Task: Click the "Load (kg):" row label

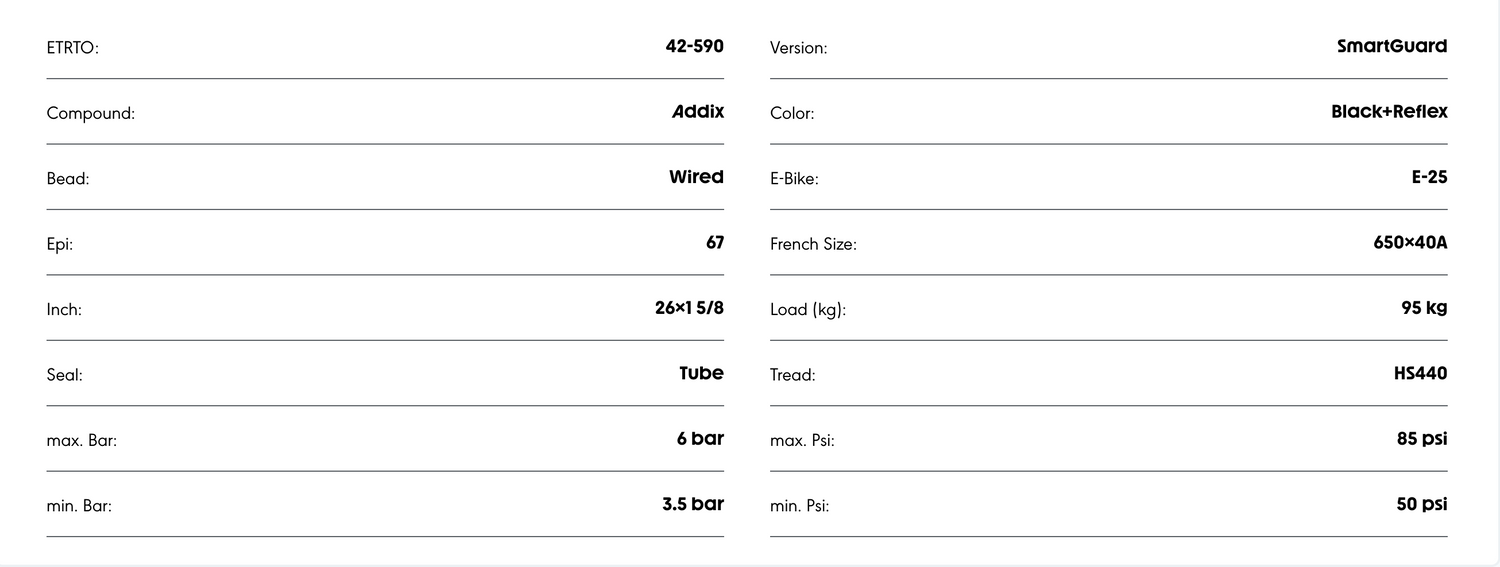Action: pyautogui.click(x=808, y=310)
